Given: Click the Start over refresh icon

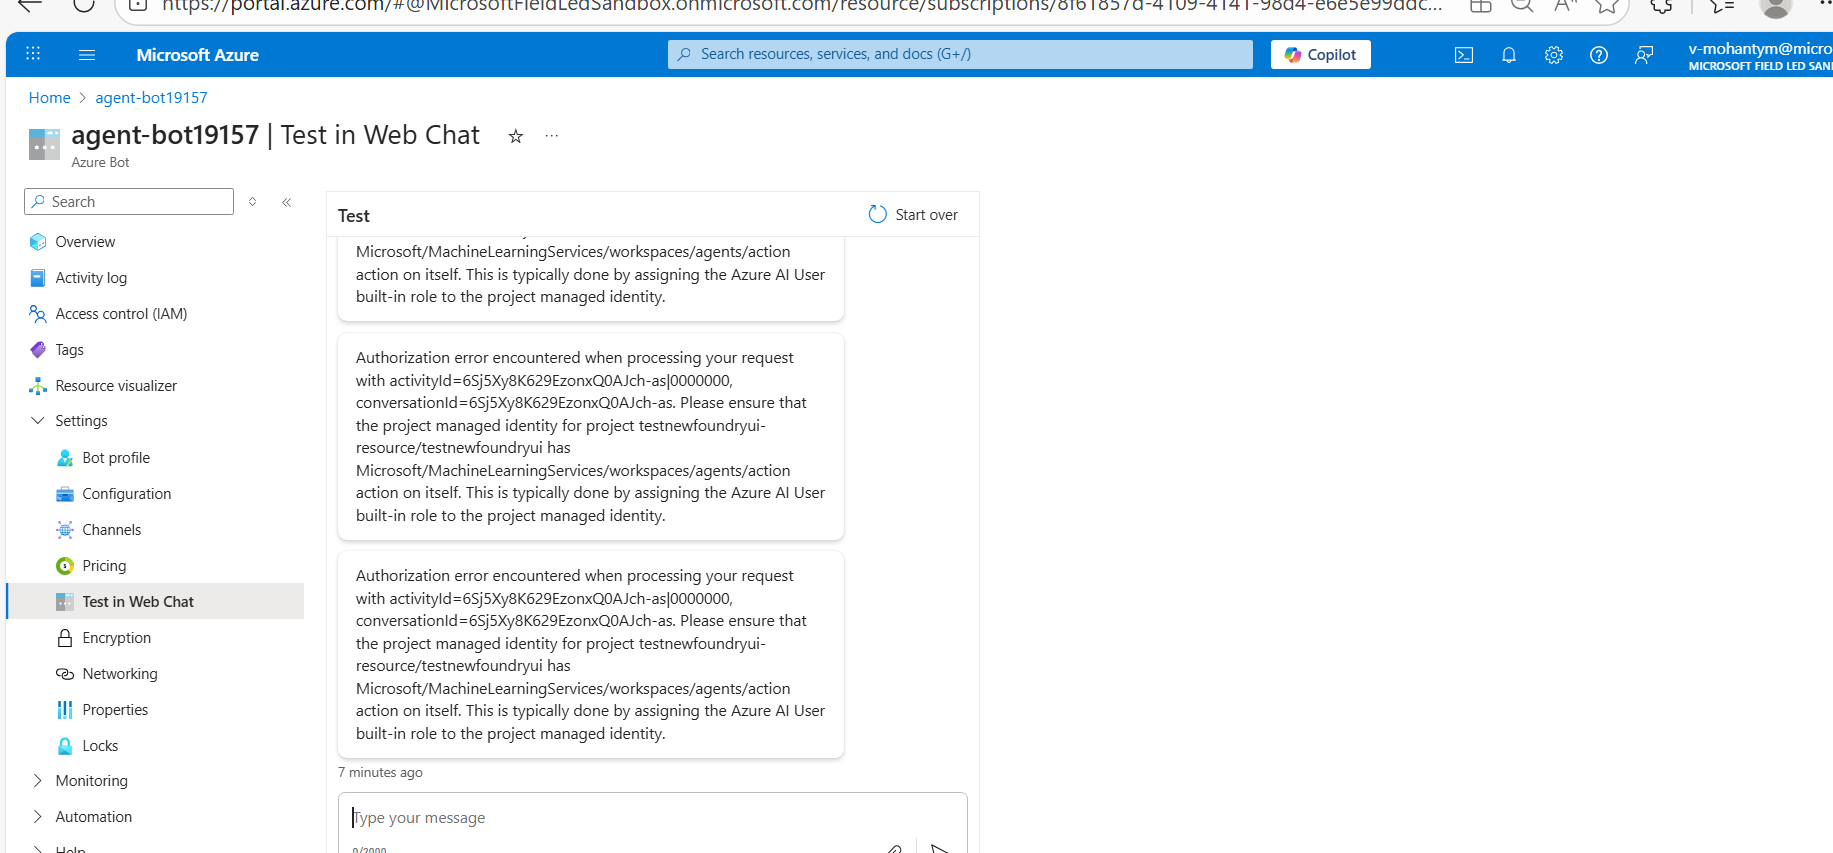Looking at the screenshot, I should pyautogui.click(x=878, y=215).
